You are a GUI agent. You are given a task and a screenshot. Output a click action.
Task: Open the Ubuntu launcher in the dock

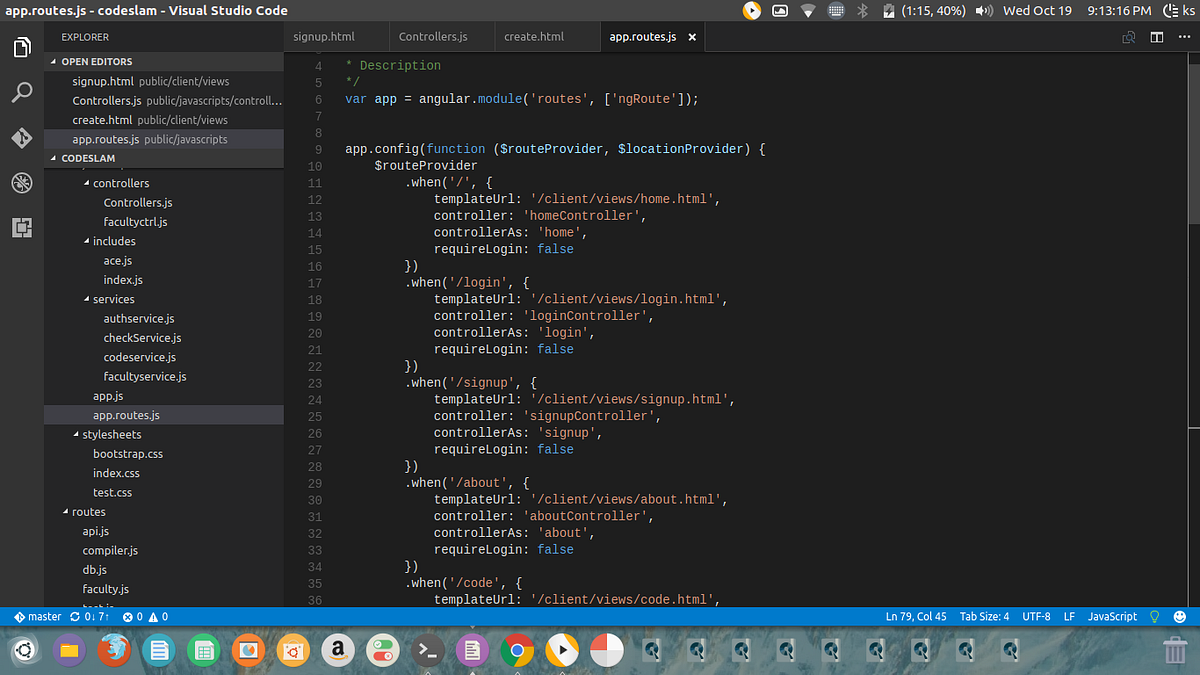(x=23, y=651)
